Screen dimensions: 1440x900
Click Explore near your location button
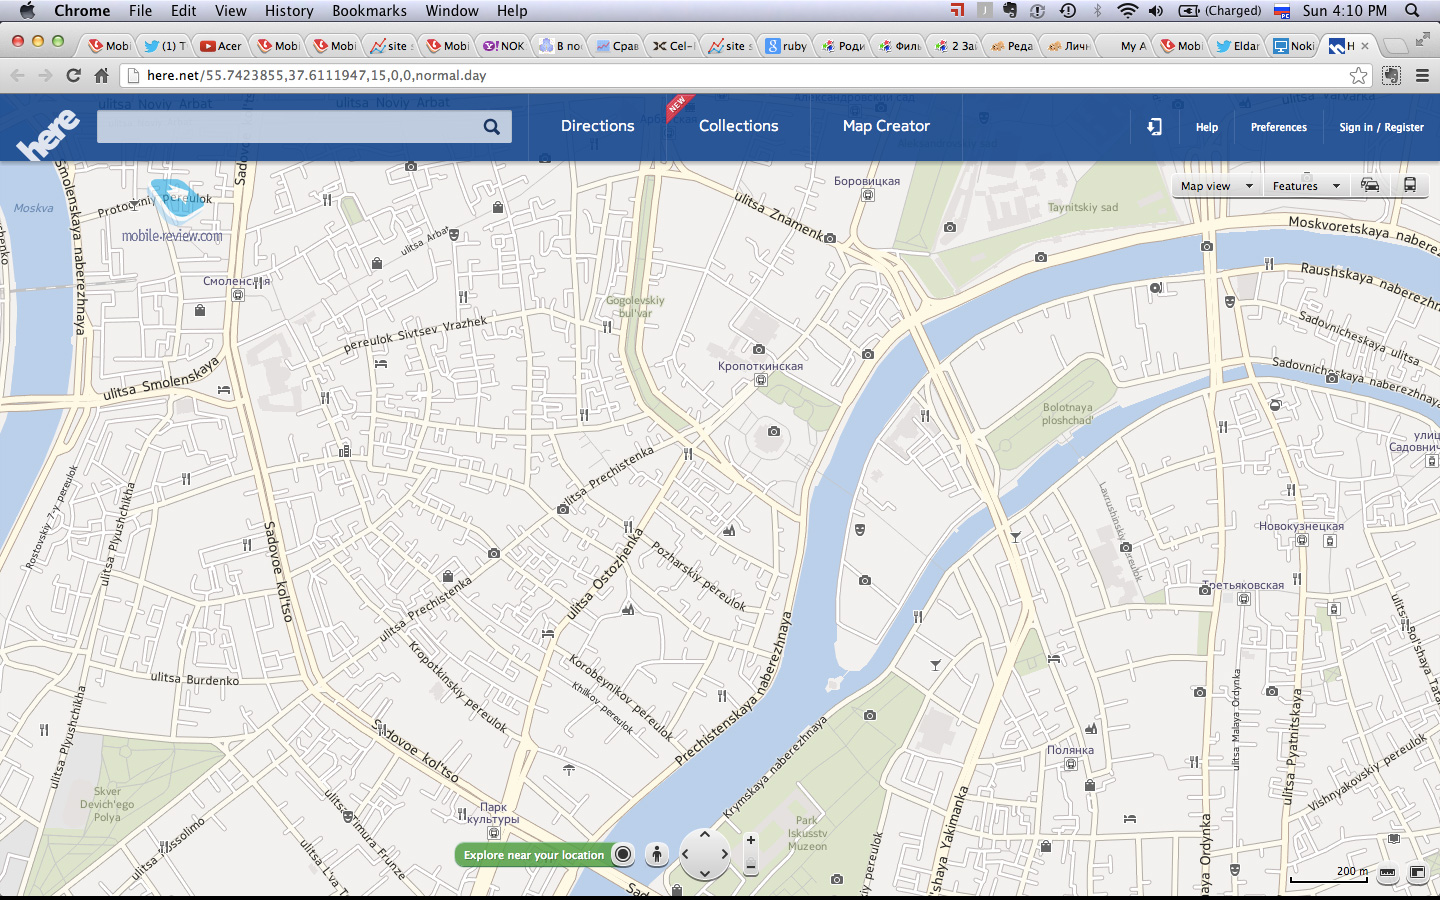coord(533,855)
